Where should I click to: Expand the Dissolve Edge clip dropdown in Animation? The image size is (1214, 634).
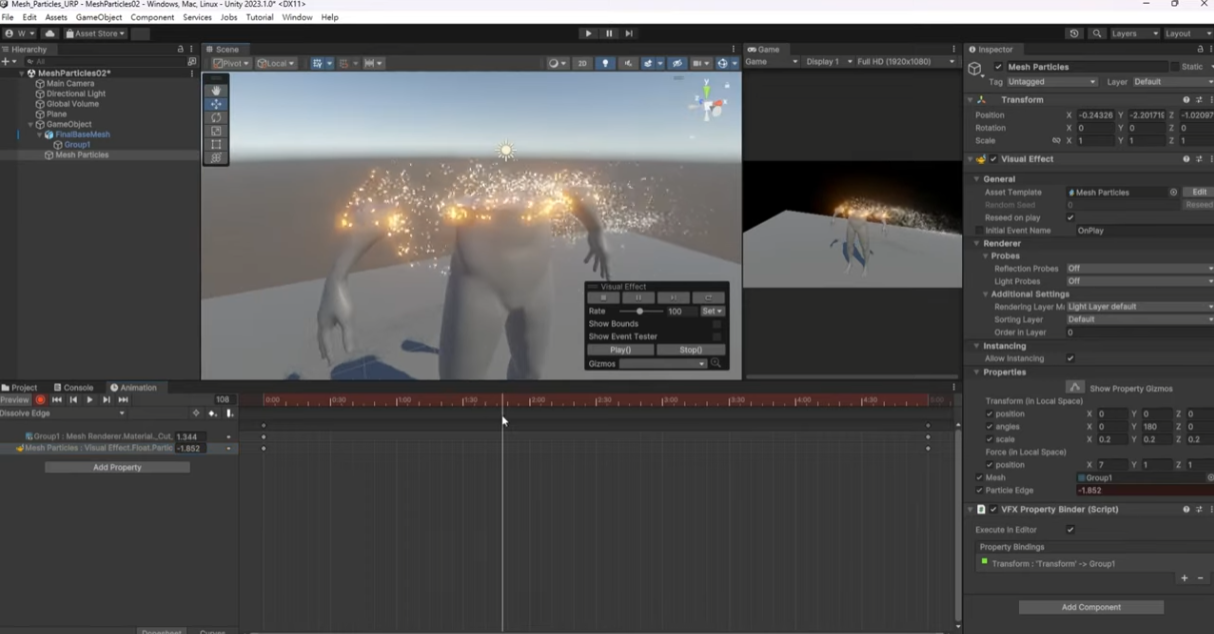(x=121, y=412)
